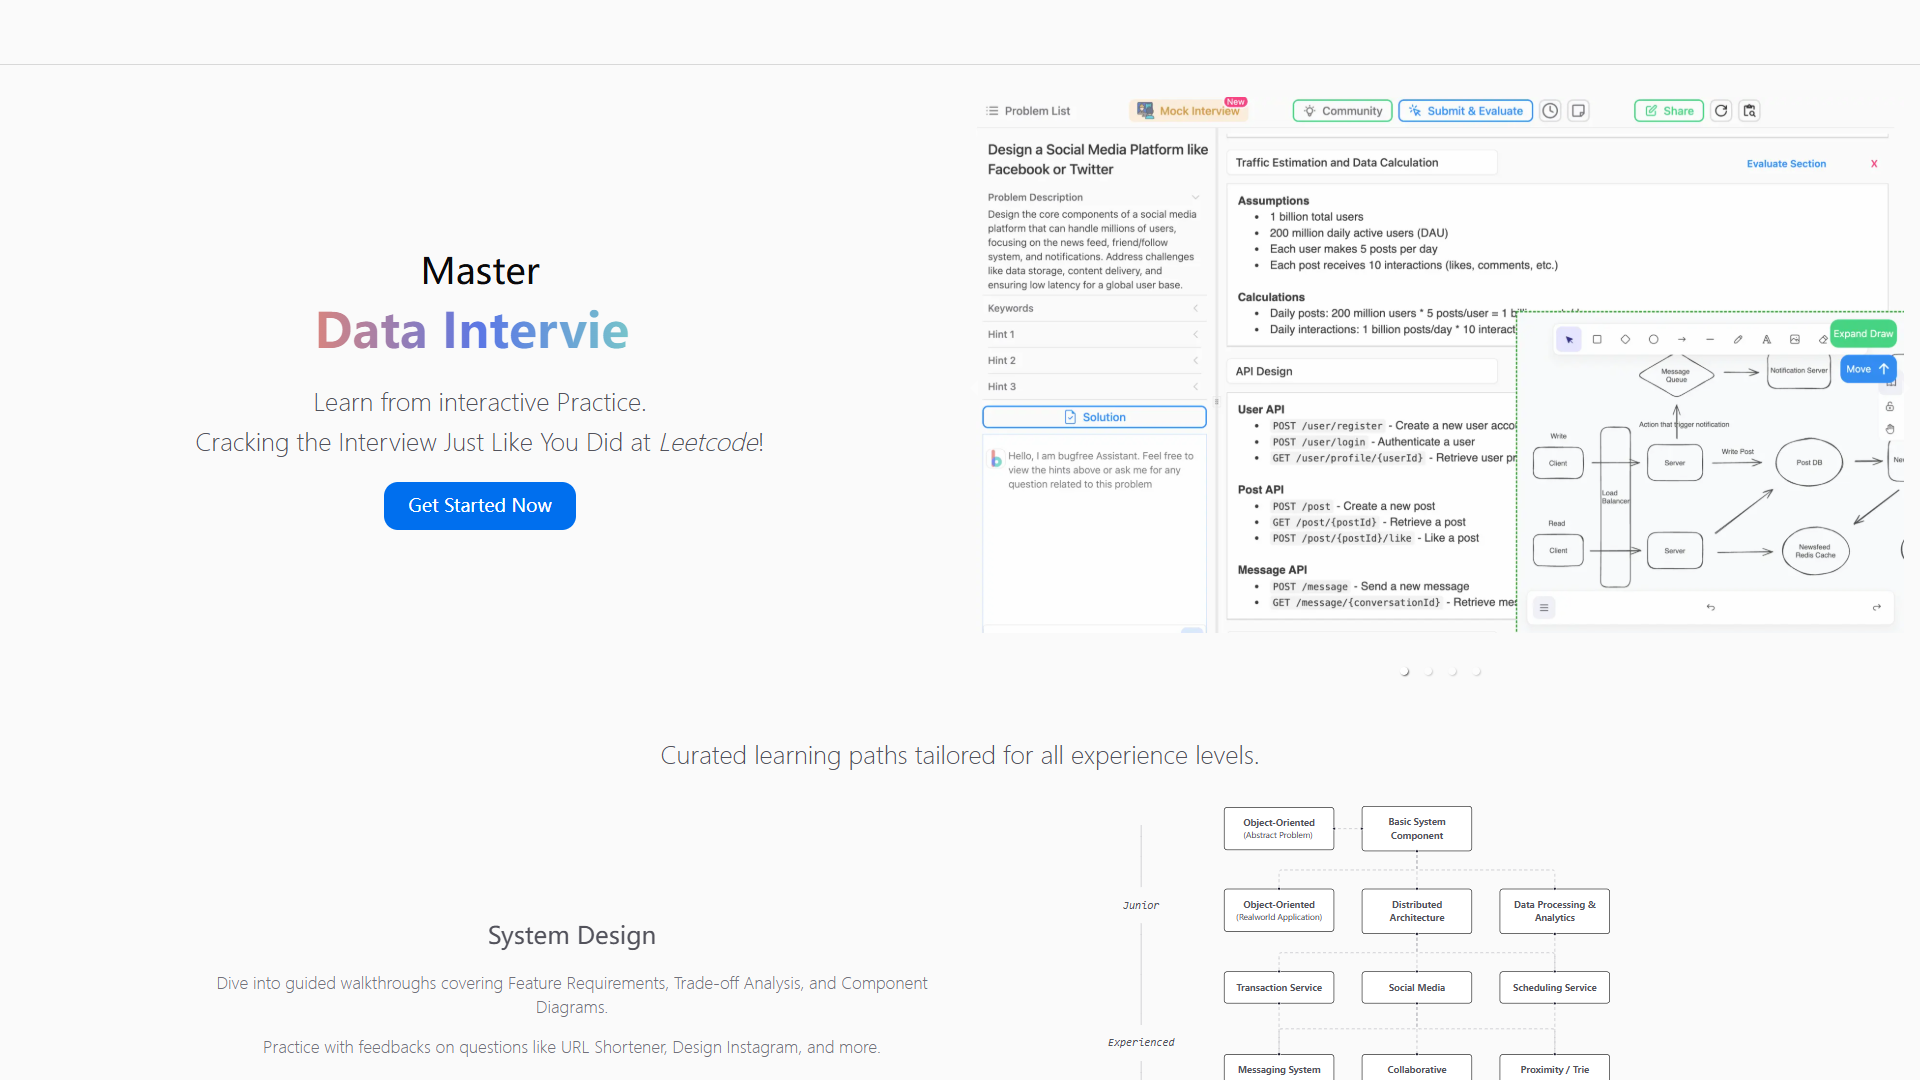The image size is (1920, 1080).
Task: Open the drawing canvas hamburger menu
Action: pos(1544,607)
